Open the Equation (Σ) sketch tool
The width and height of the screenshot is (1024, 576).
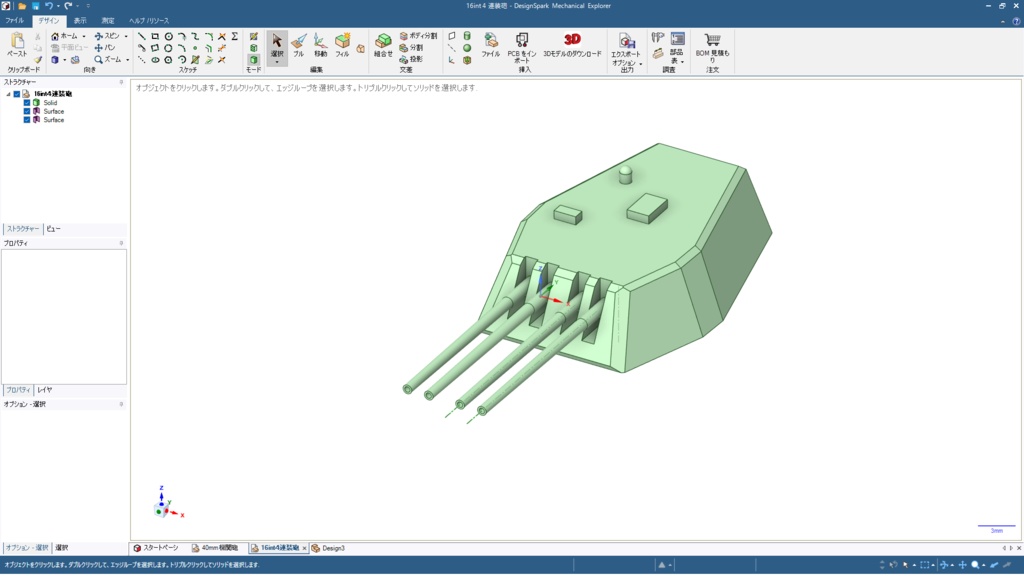[234, 37]
